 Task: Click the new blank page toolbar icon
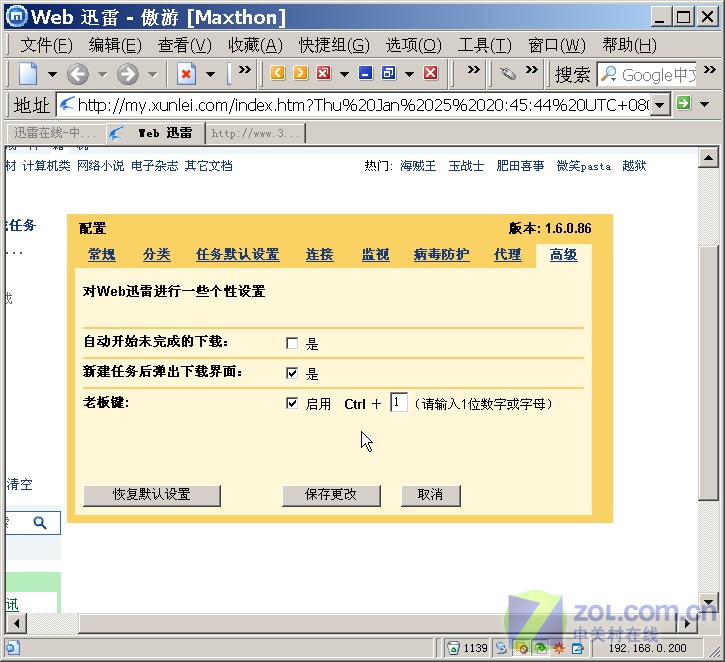click(x=28, y=74)
